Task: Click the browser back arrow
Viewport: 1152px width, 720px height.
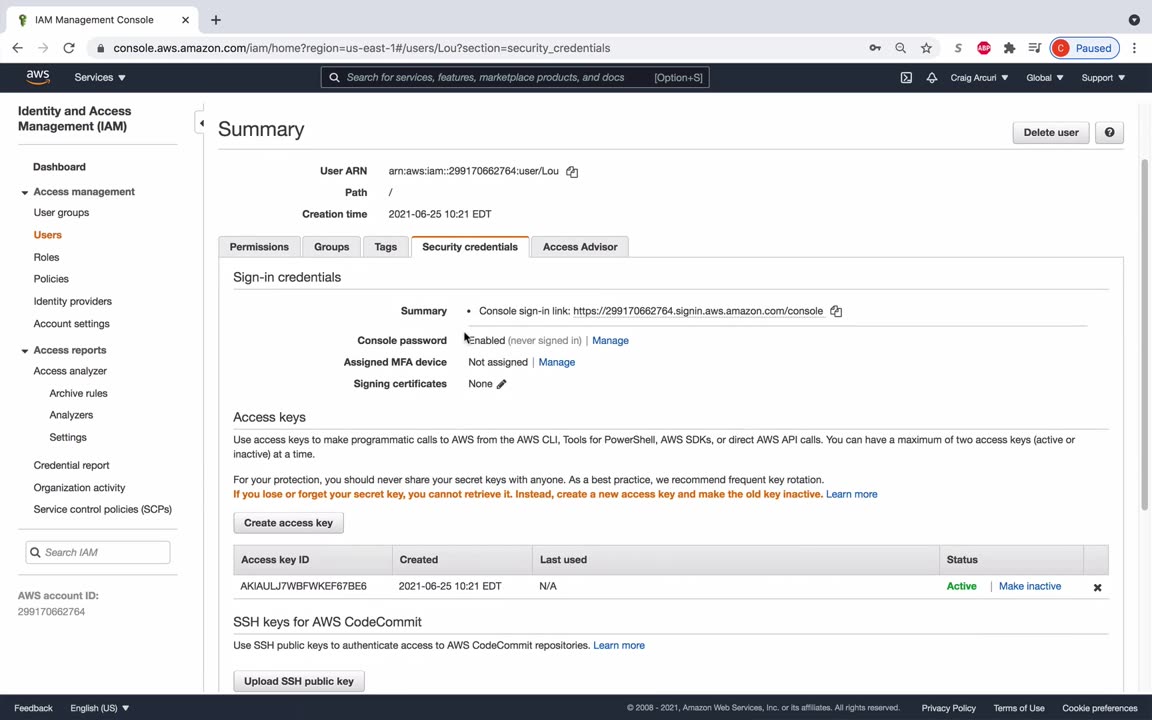Action: coord(18,48)
